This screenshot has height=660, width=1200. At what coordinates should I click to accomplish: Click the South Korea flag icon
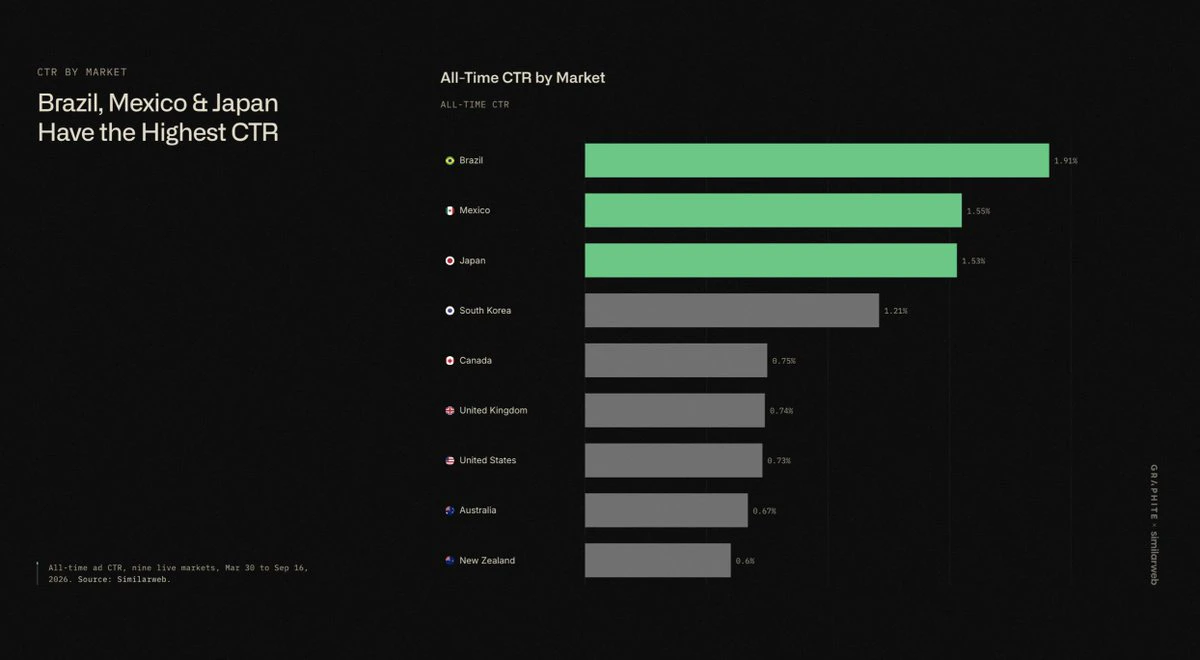tap(450, 310)
